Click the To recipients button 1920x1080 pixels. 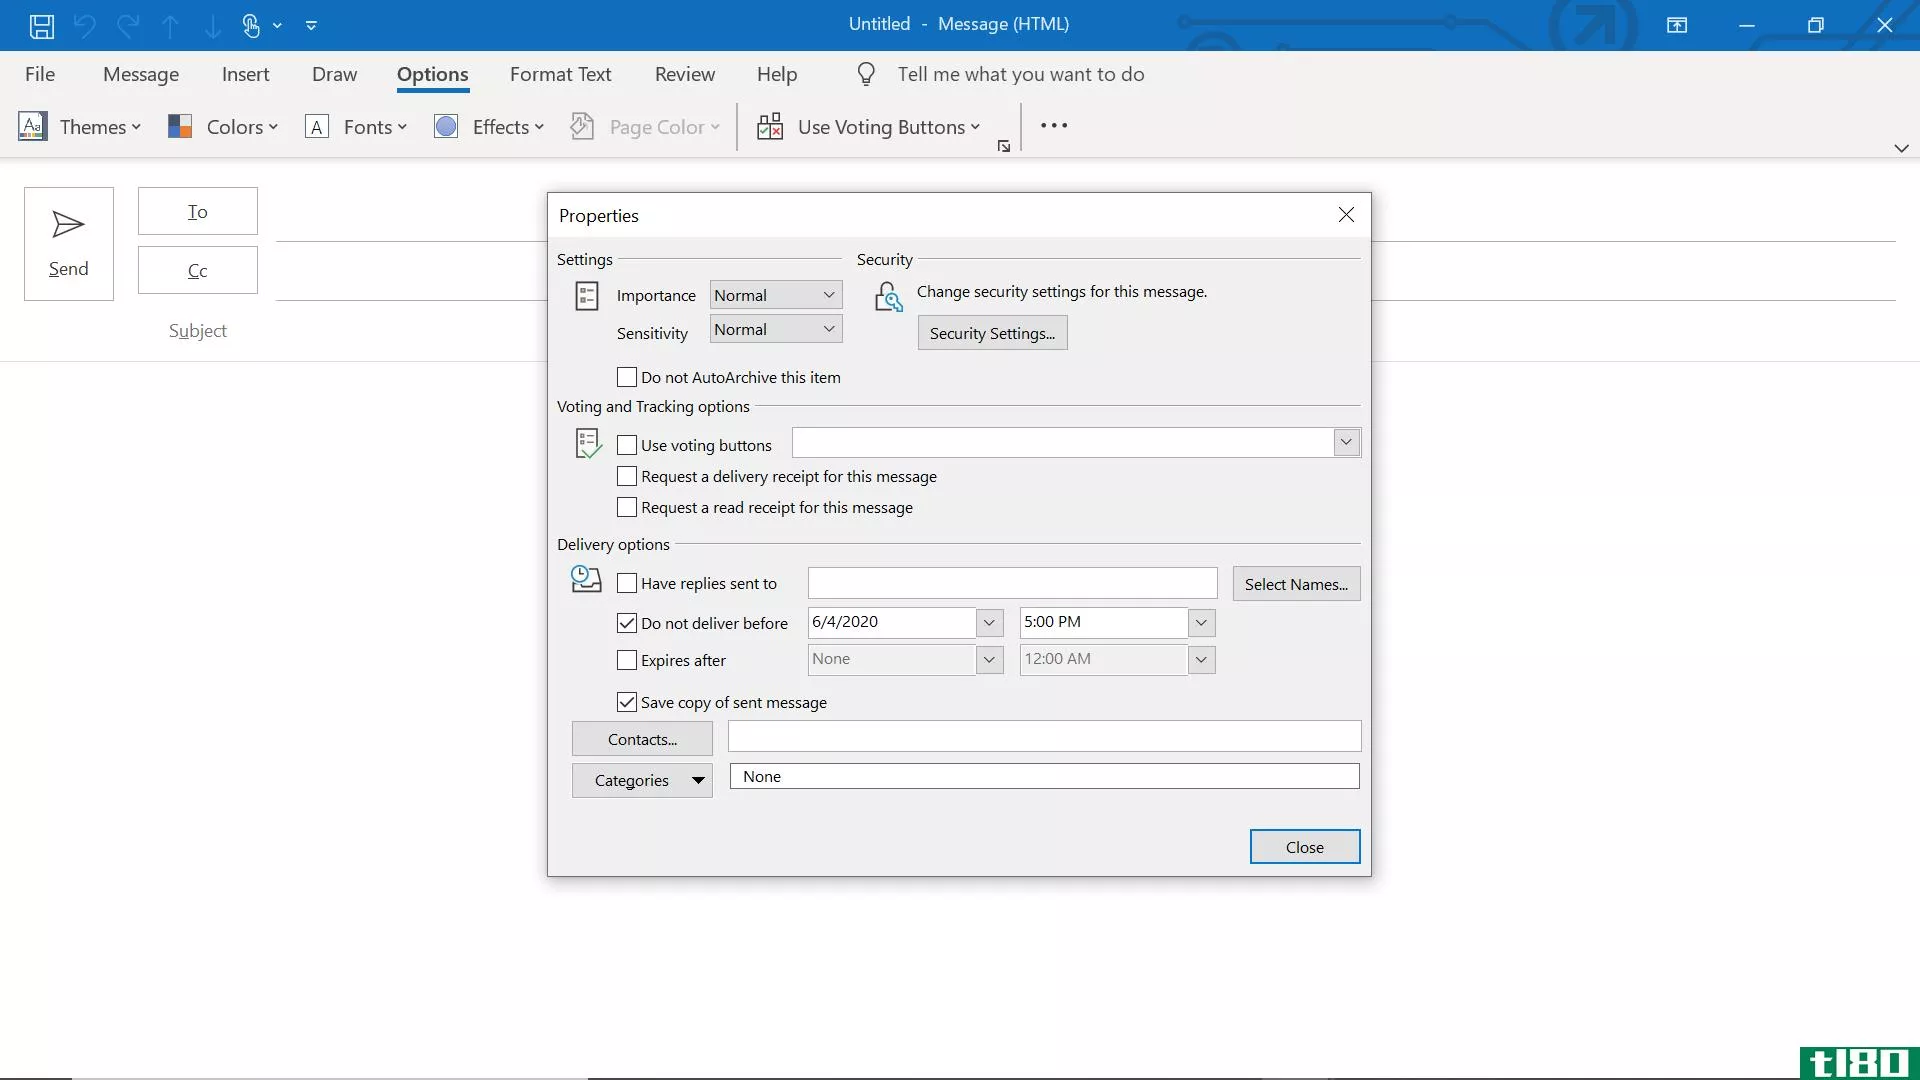pyautogui.click(x=198, y=211)
